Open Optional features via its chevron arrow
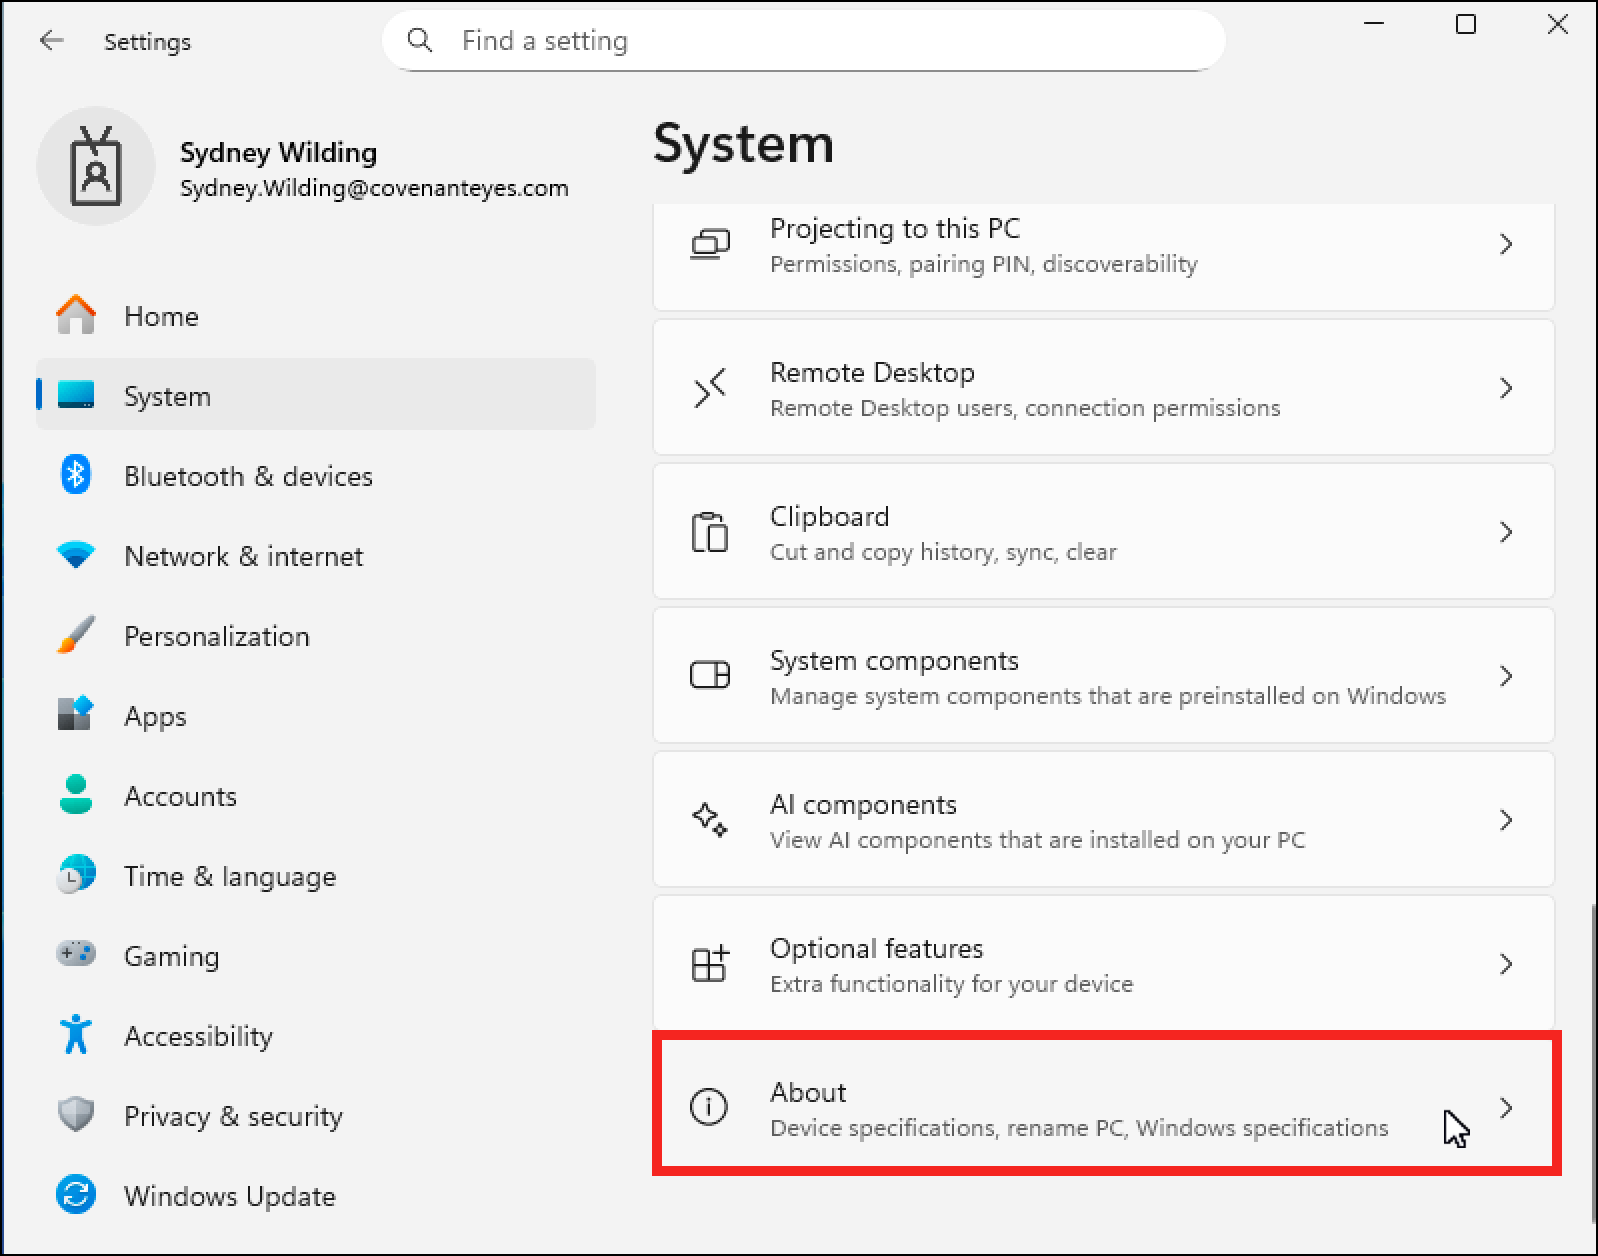 [1506, 964]
